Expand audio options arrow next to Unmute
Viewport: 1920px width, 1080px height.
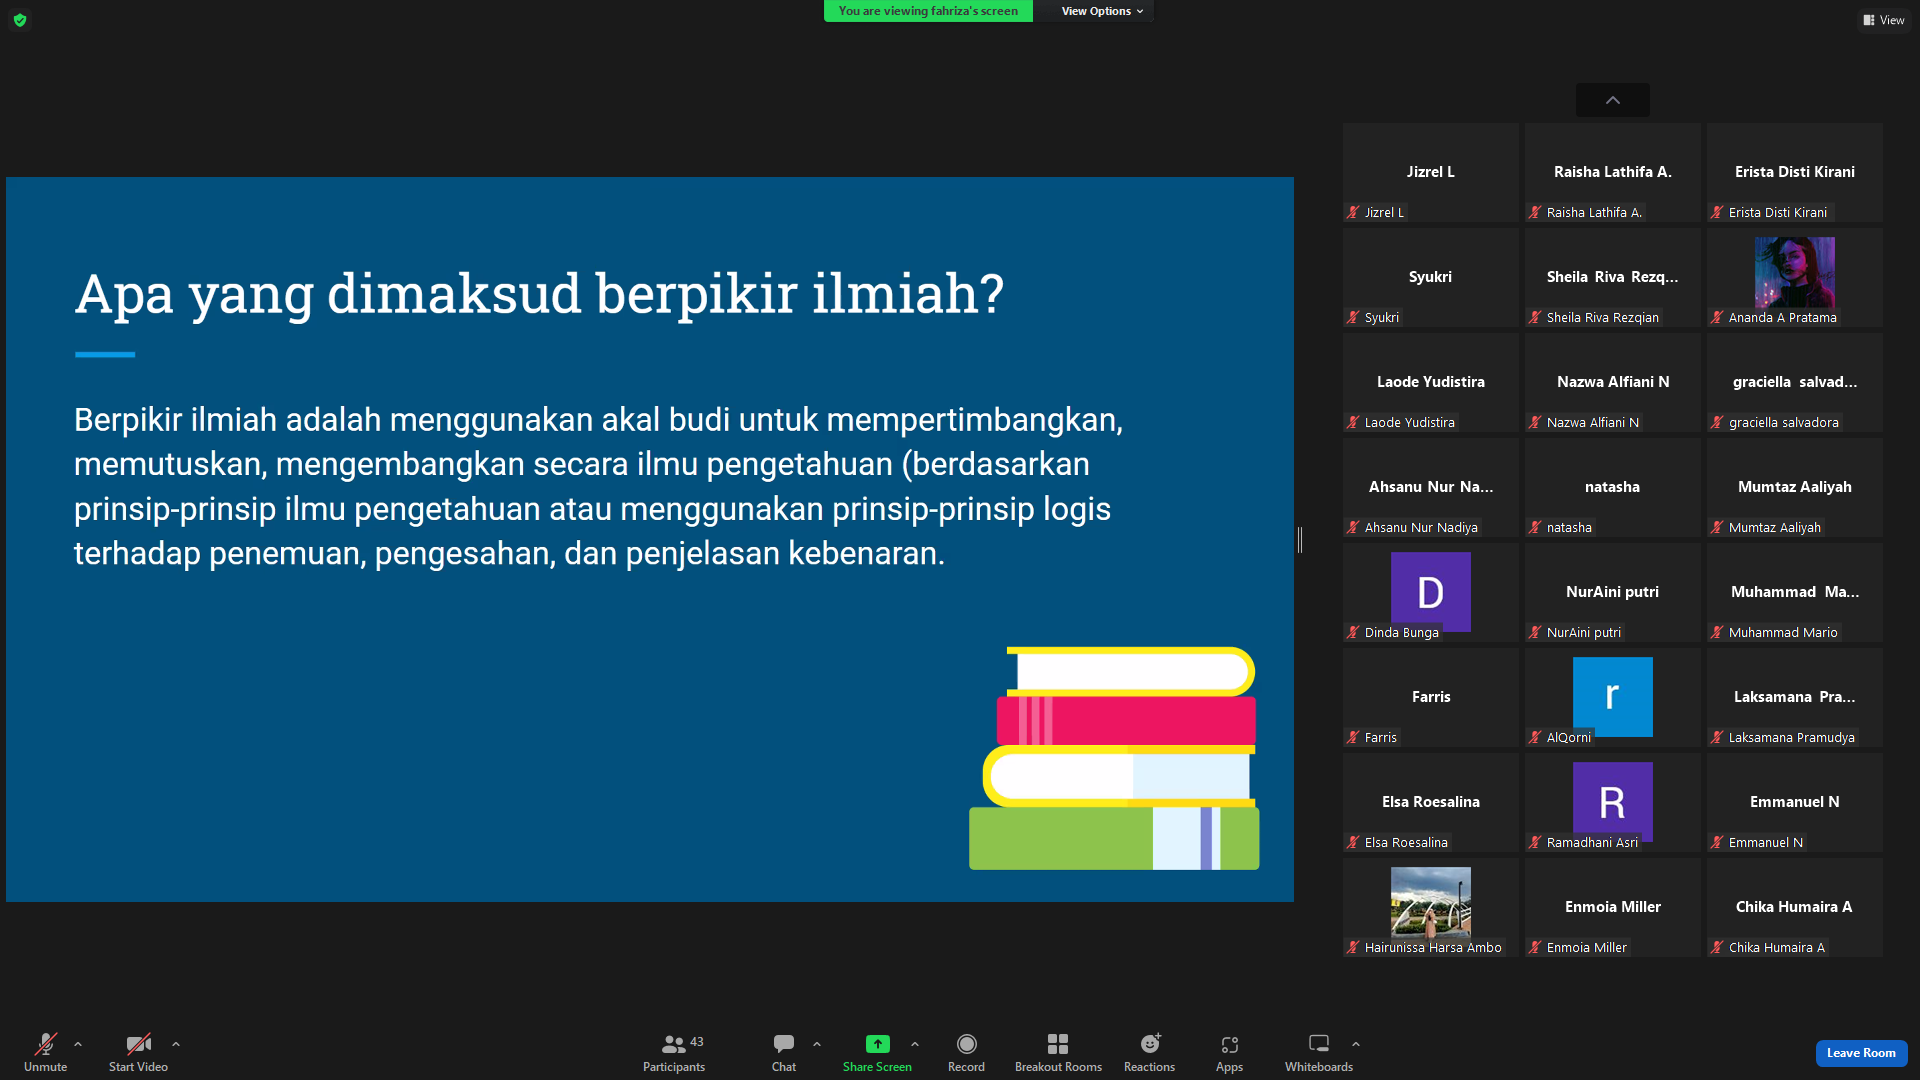coord(78,1044)
